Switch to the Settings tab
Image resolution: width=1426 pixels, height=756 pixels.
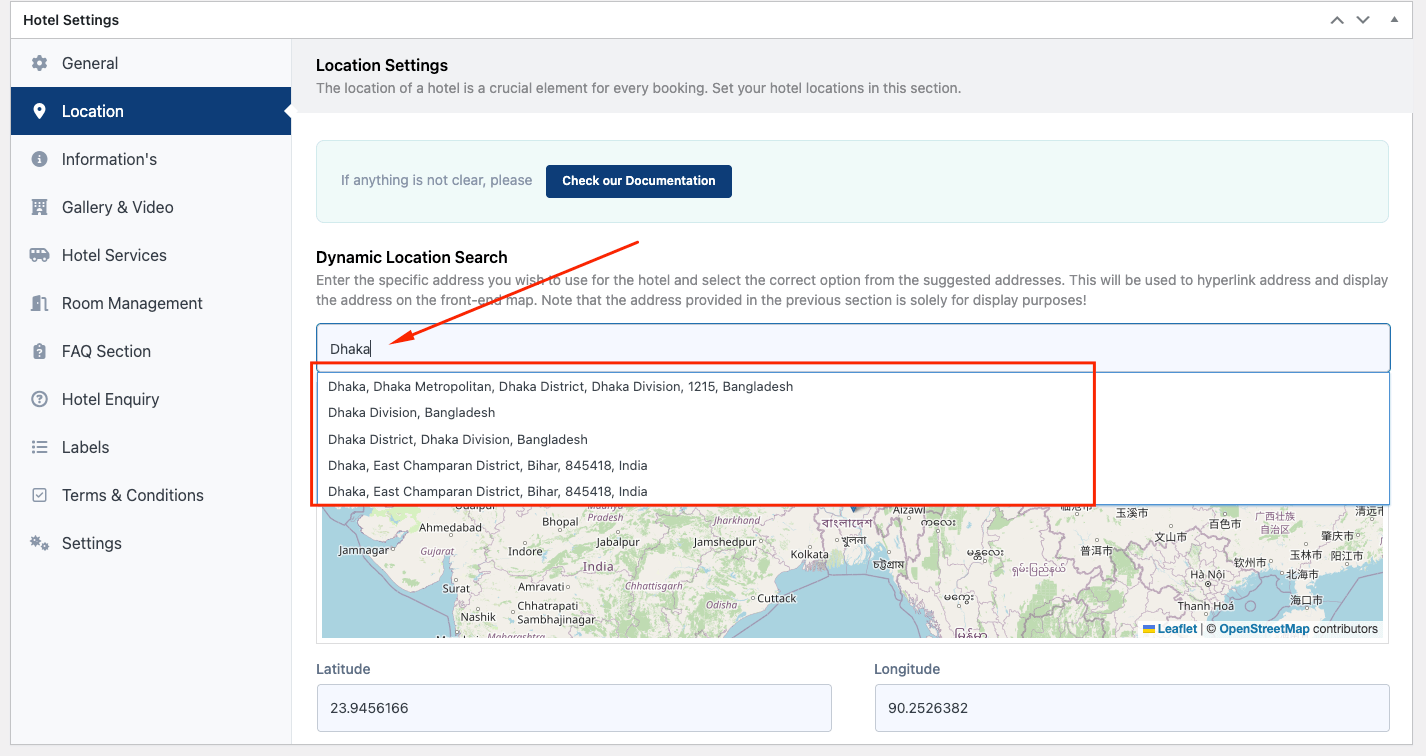(91, 543)
